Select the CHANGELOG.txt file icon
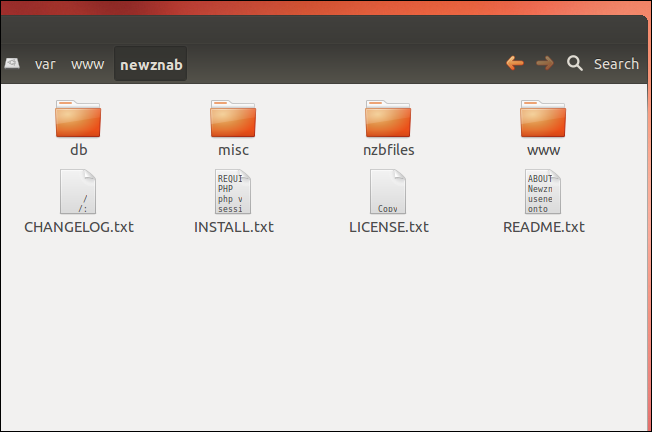This screenshot has width=652, height=432. [x=78, y=191]
